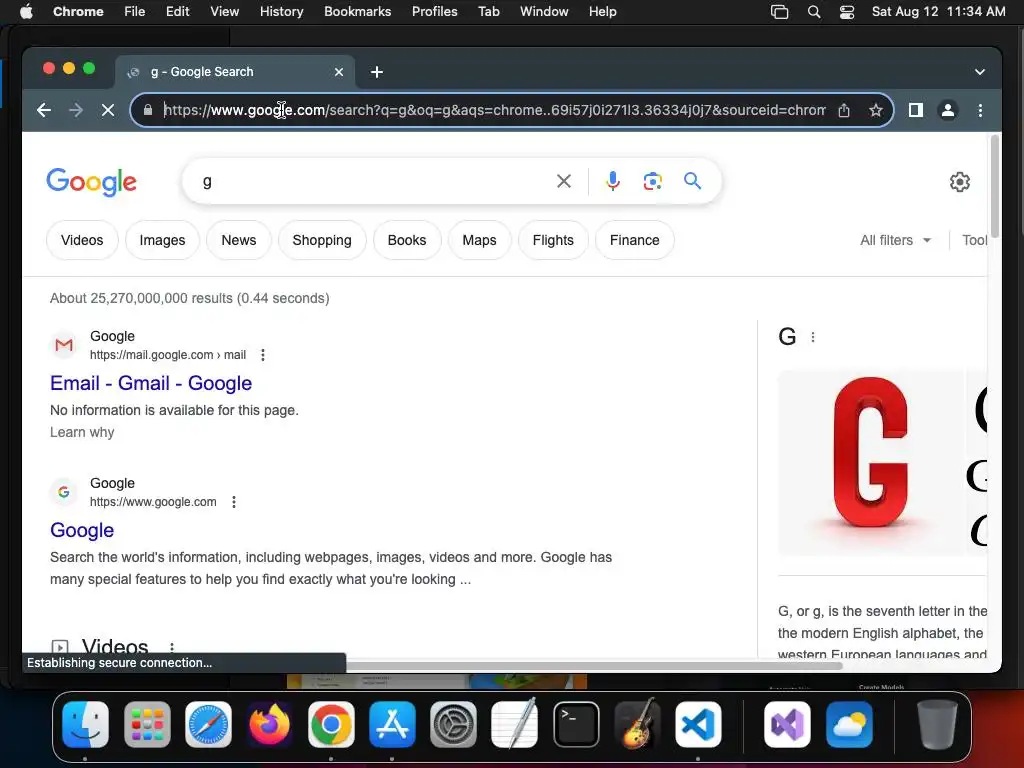Open Launchpad from the dock
Viewport: 1024px width, 768px height.
click(147, 724)
